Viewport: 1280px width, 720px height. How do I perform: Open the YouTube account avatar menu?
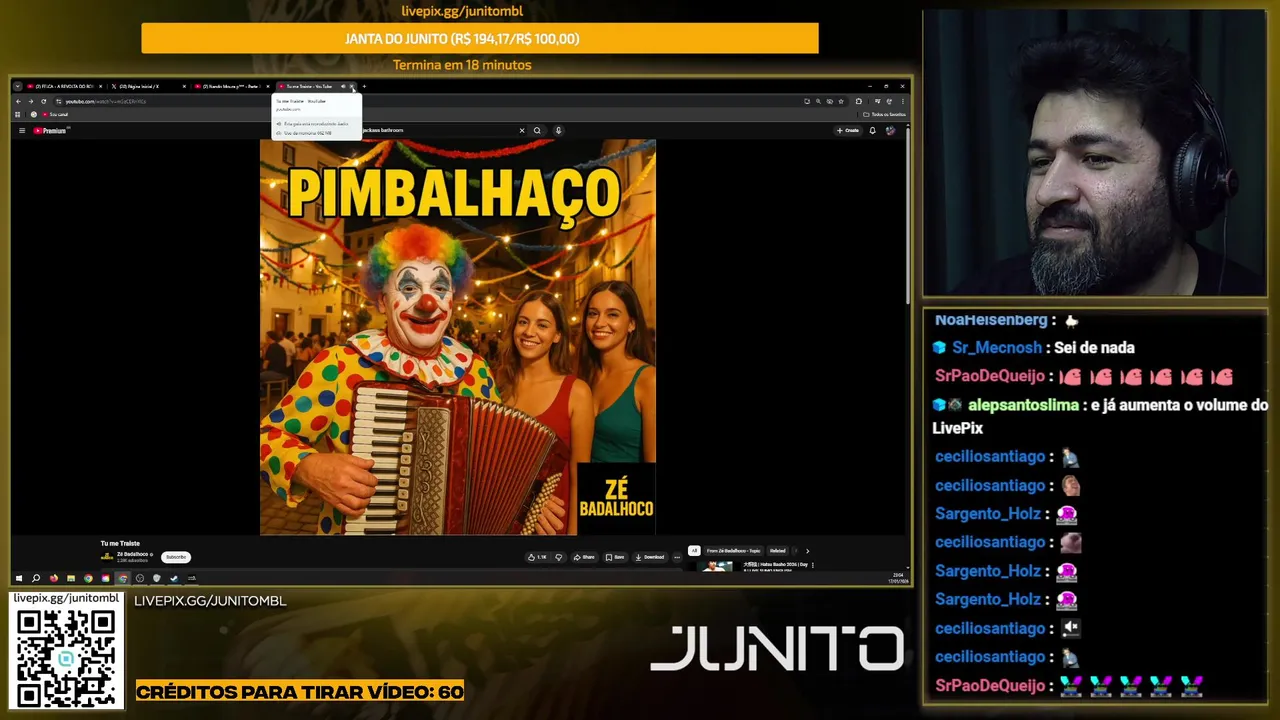point(891,130)
